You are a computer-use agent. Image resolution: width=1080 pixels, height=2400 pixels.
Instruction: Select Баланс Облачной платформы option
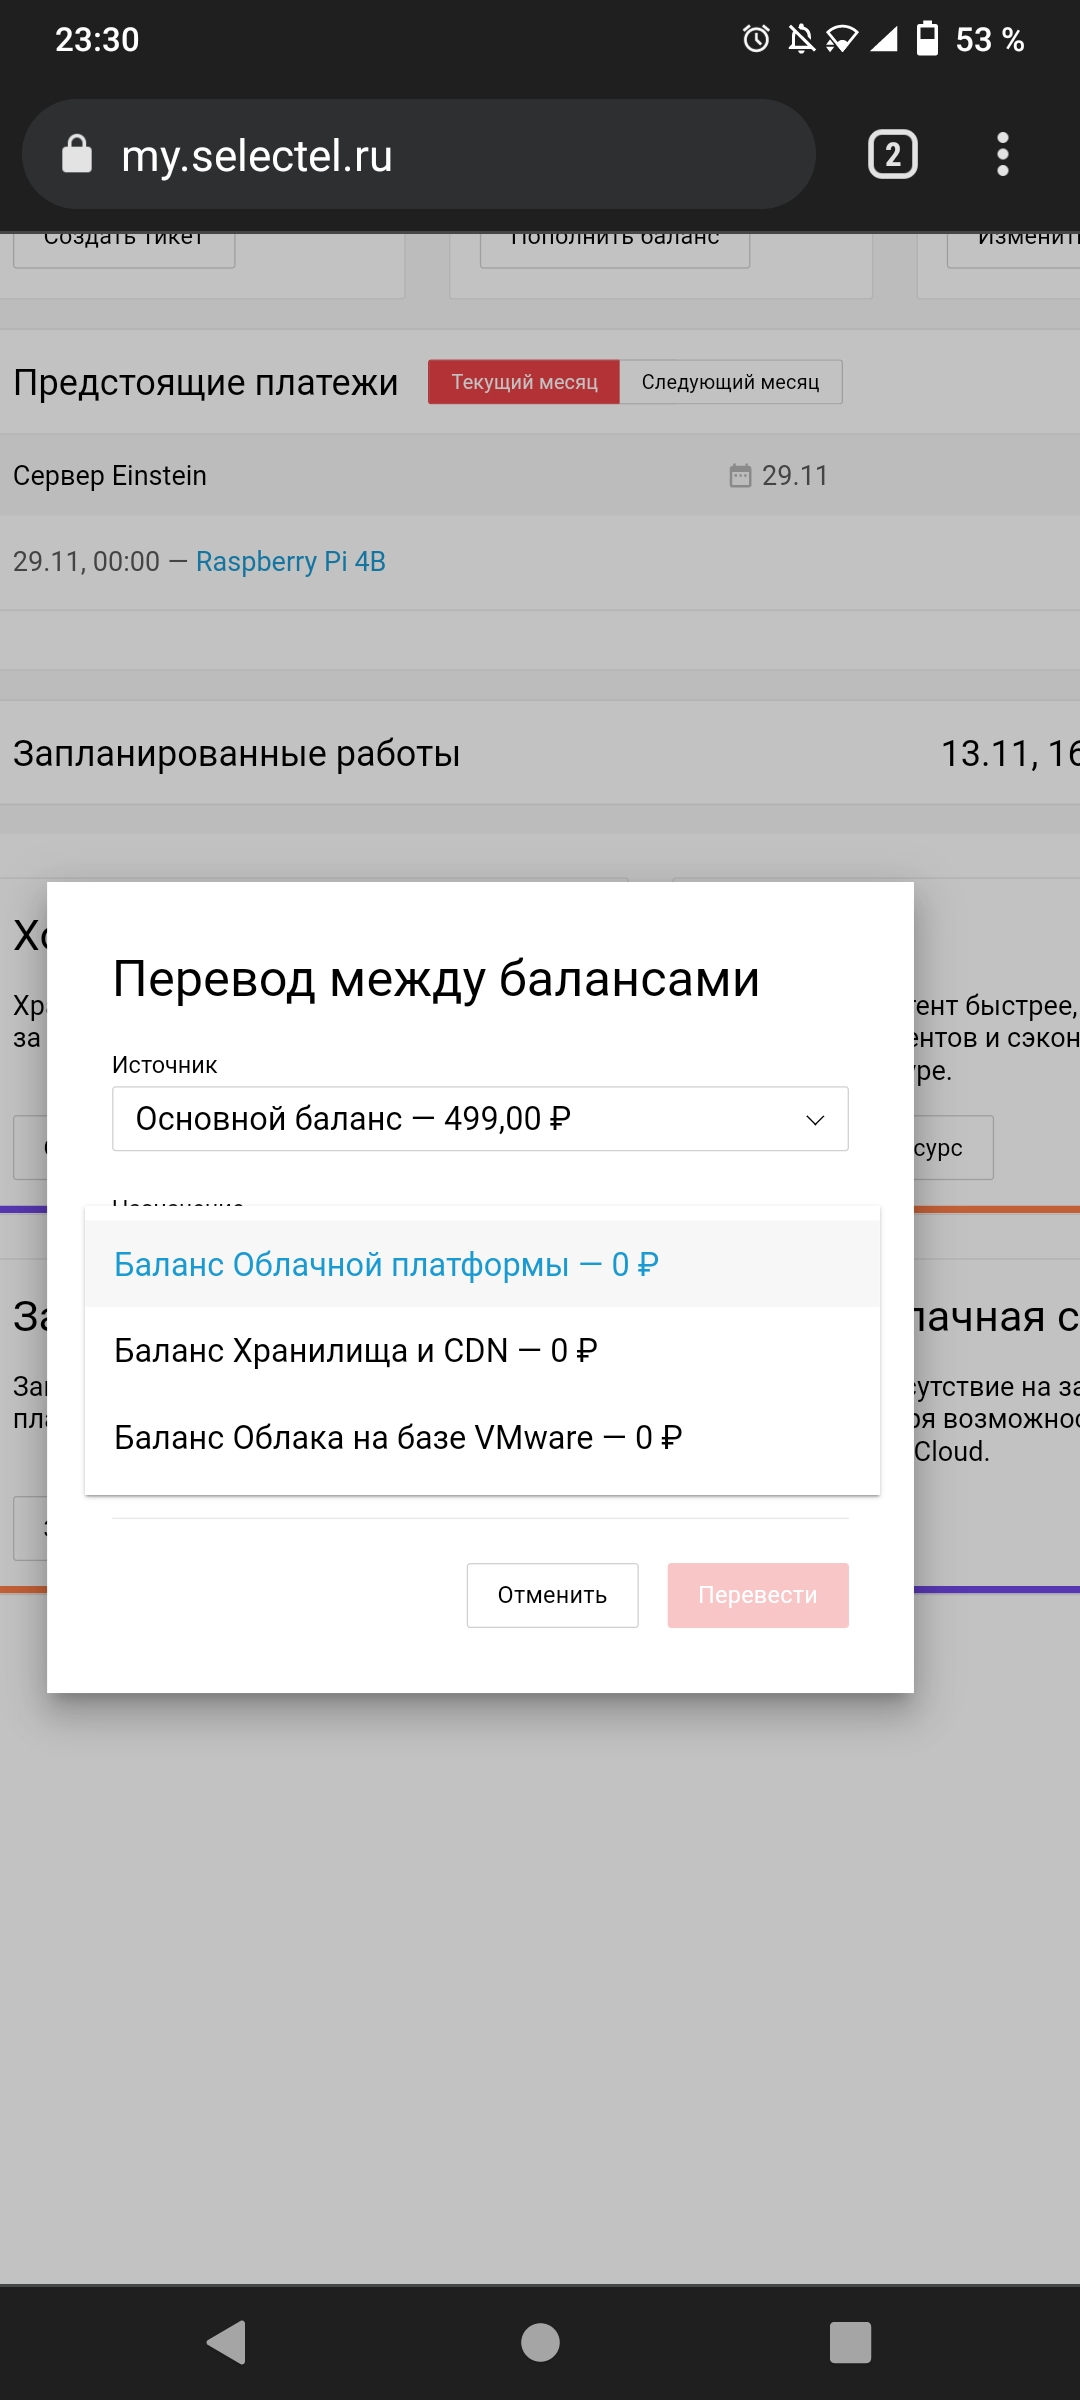[386, 1264]
